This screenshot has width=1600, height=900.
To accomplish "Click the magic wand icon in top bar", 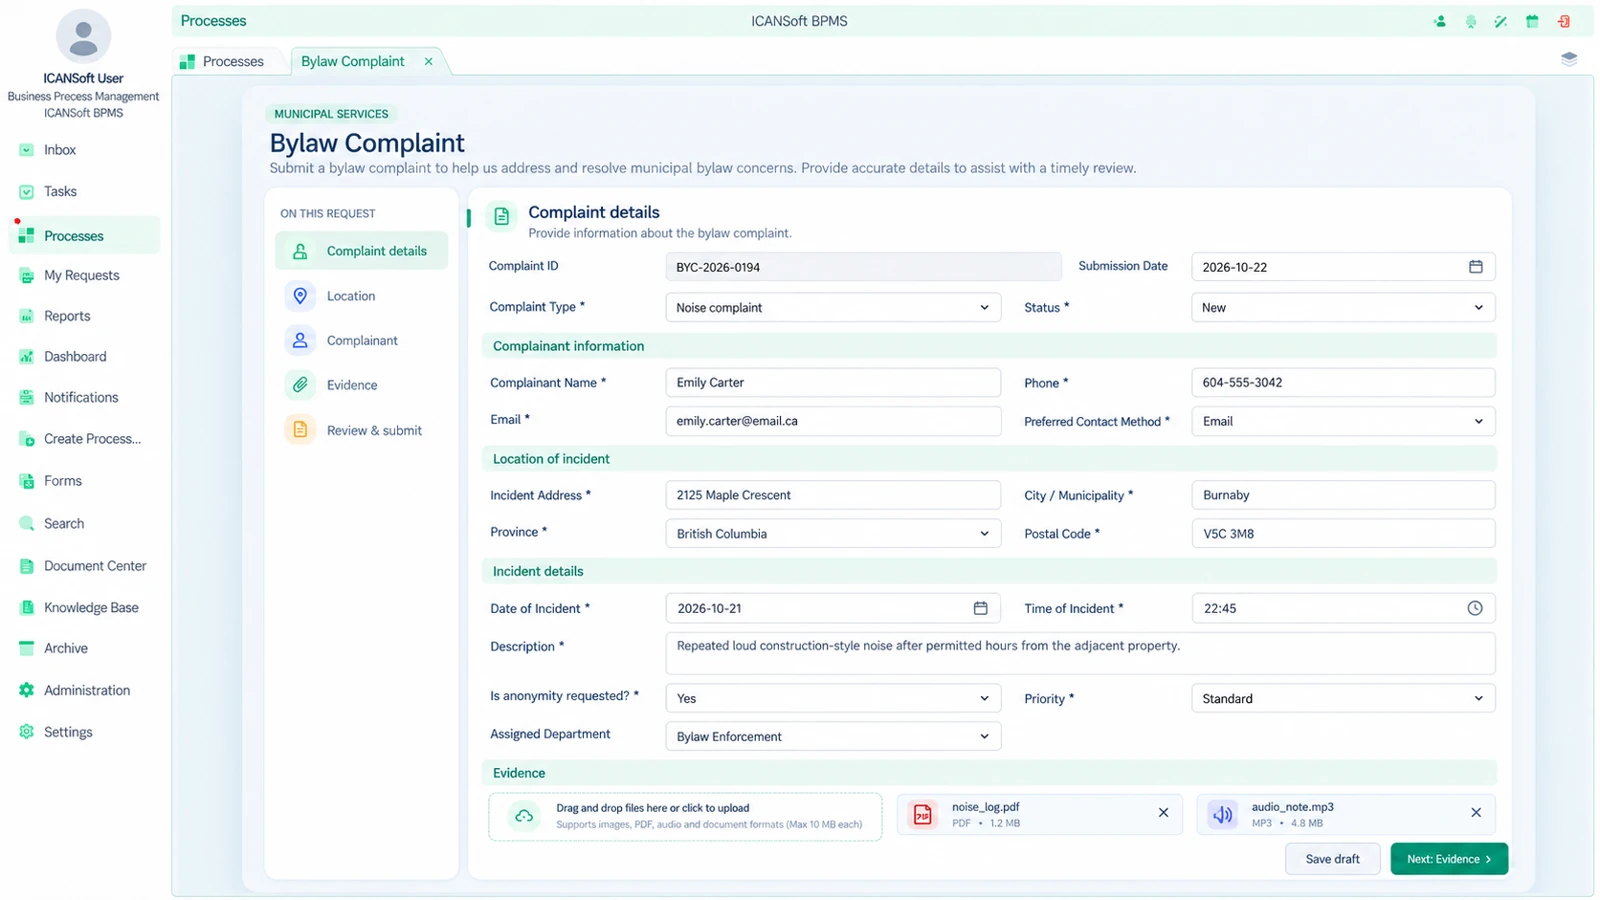I will (x=1501, y=21).
